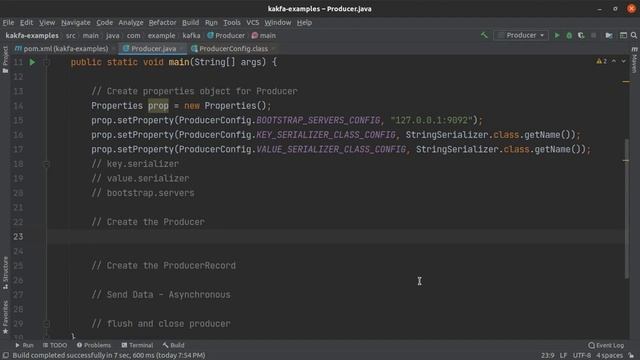Change the UTF-8 file encoding
Screen dimensions: 640x360
tap(582, 355)
